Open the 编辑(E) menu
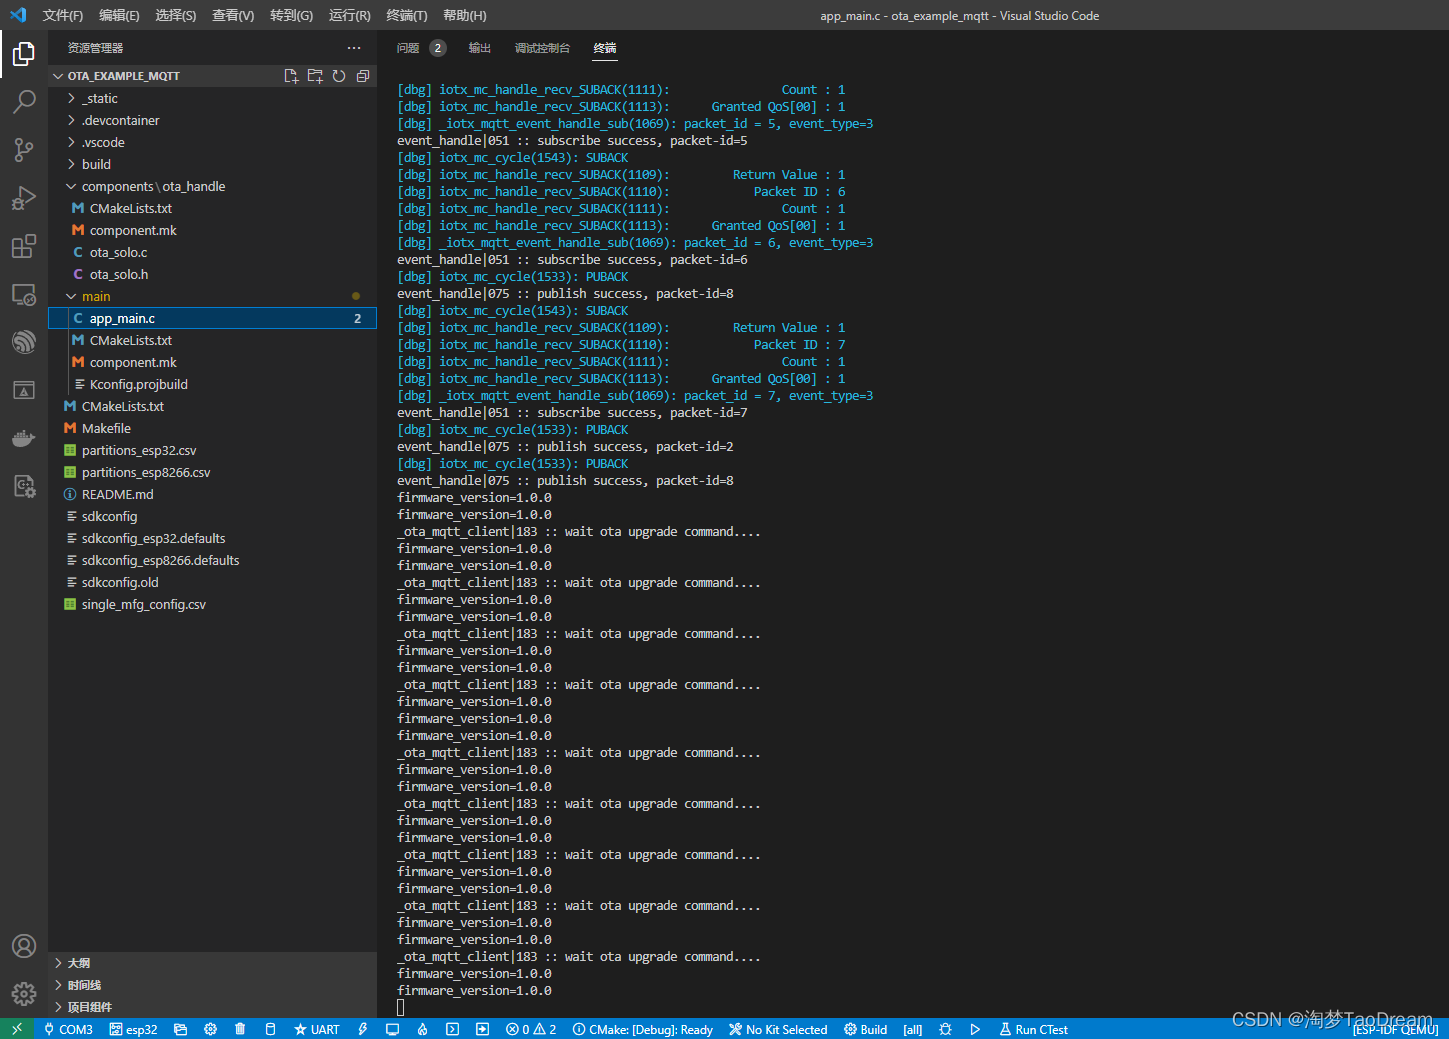 click(x=119, y=15)
